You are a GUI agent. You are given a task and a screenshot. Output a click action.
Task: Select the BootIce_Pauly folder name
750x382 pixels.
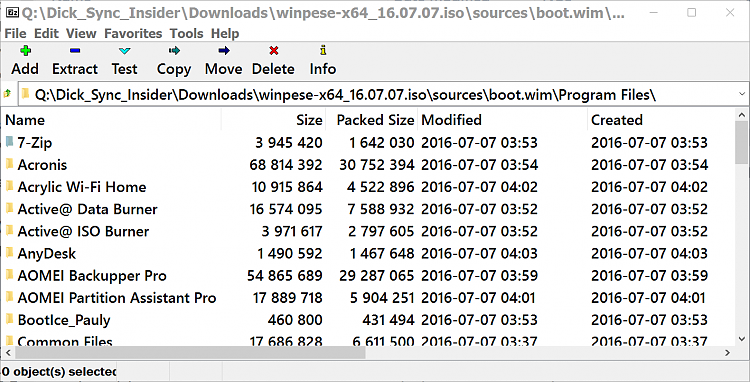click(64, 320)
